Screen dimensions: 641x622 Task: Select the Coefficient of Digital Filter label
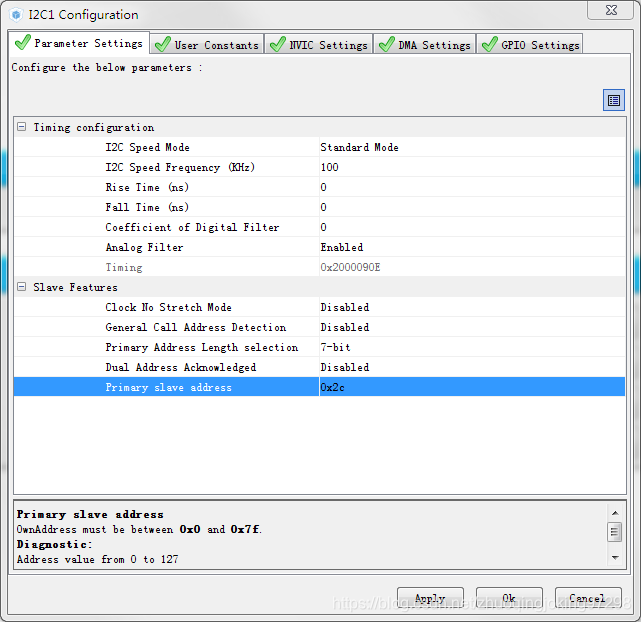(x=193, y=227)
